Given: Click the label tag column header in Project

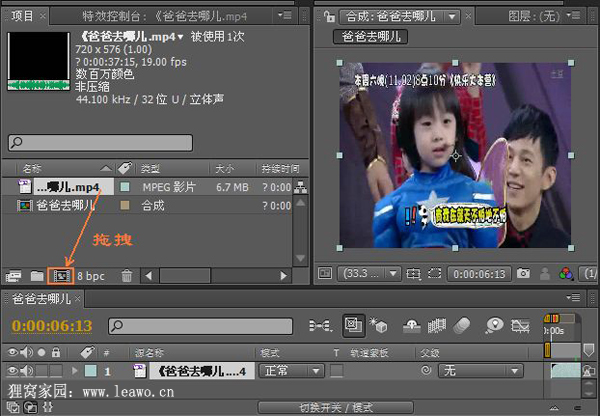Looking at the screenshot, I should click(125, 168).
